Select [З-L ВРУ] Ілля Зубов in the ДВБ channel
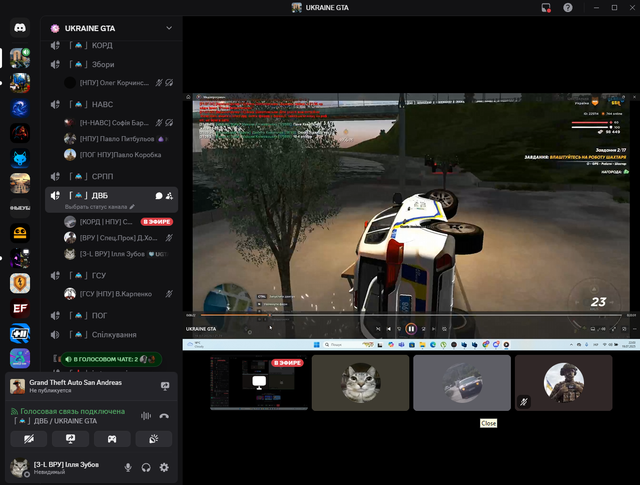Image resolution: width=640 pixels, height=485 pixels. [x=118, y=254]
